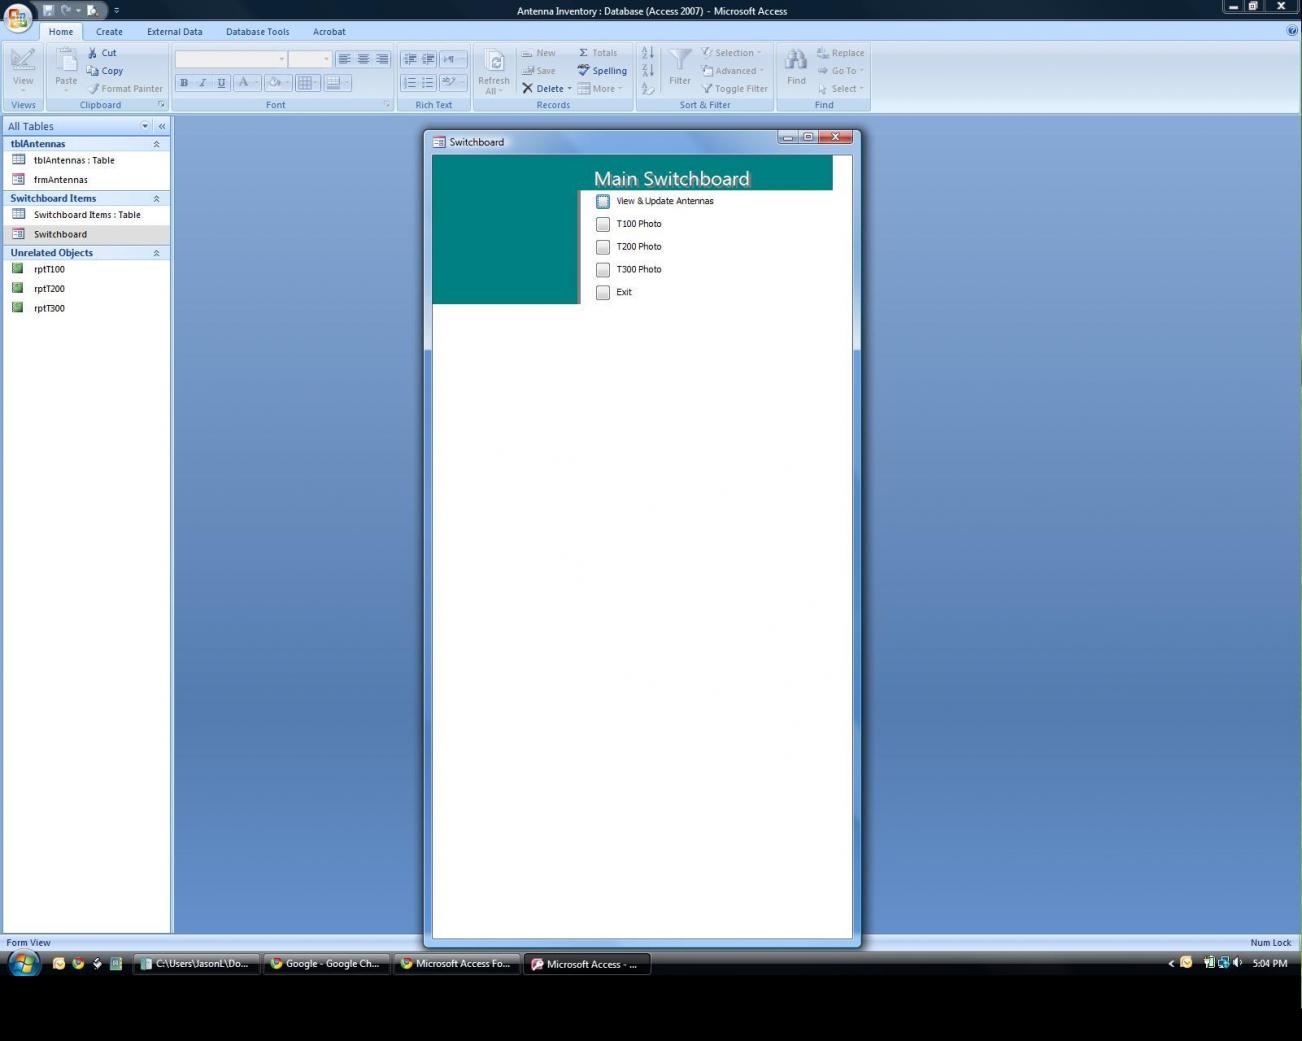Center text using ribbon alignment icon
This screenshot has height=1041, width=1302.
tap(363, 59)
